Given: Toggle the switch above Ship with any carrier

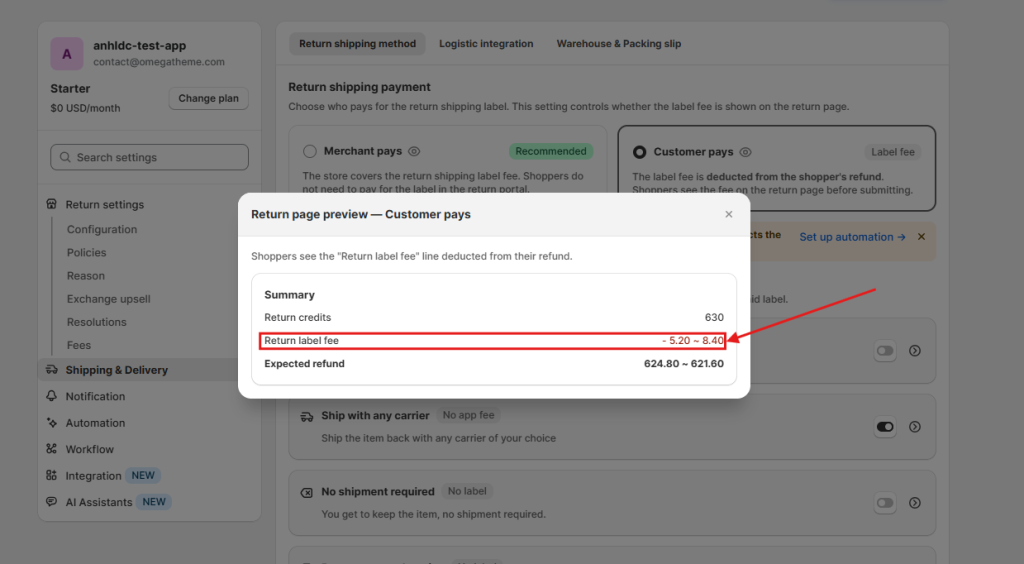Looking at the screenshot, I should click(x=885, y=351).
